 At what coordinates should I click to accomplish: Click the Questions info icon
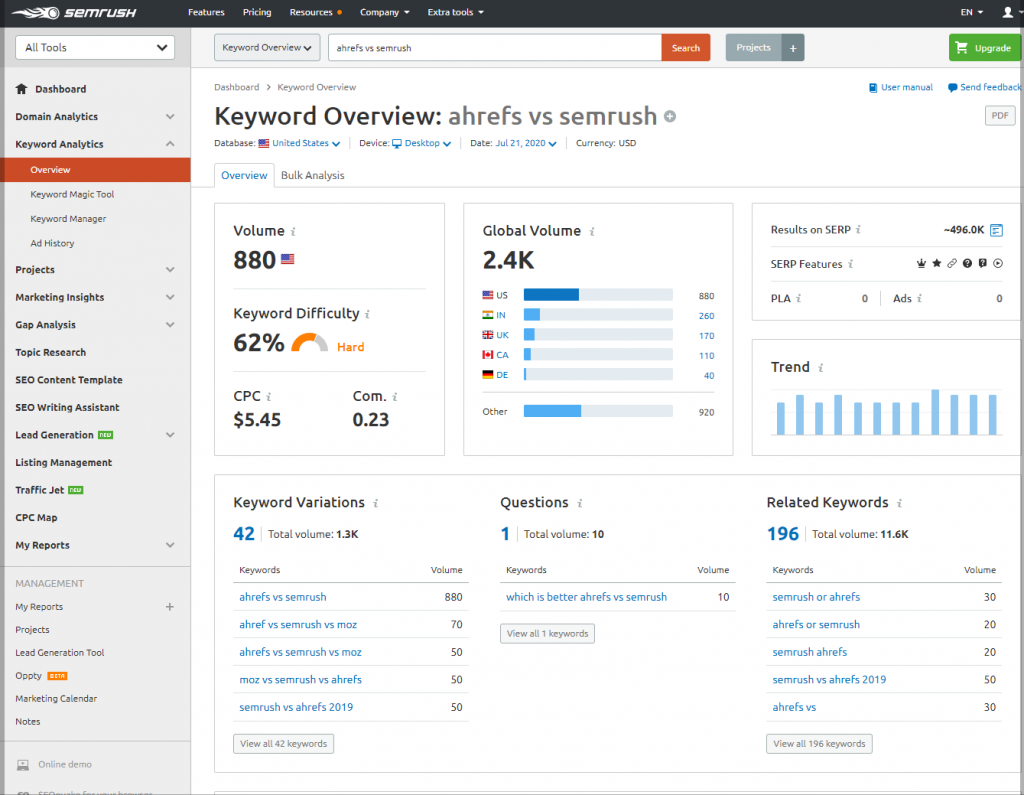(580, 503)
